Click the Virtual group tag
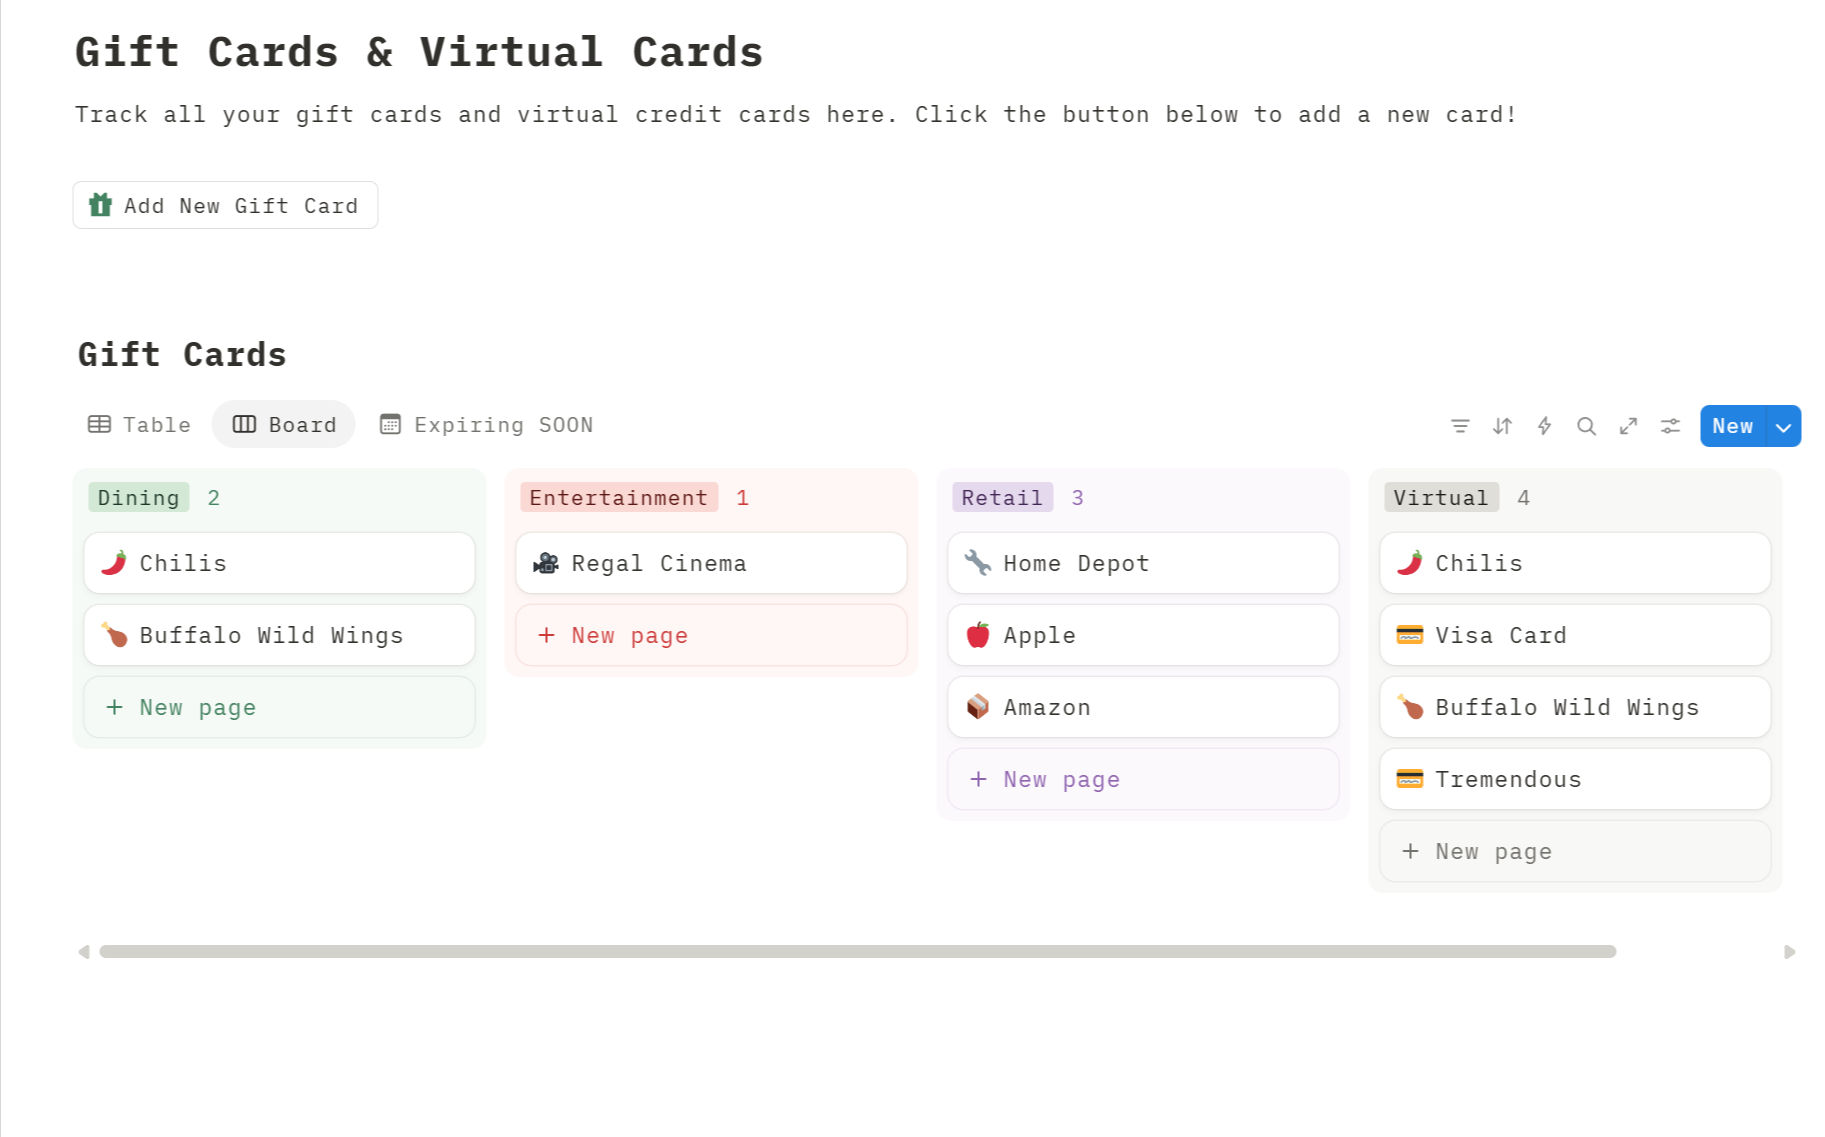 (x=1441, y=497)
